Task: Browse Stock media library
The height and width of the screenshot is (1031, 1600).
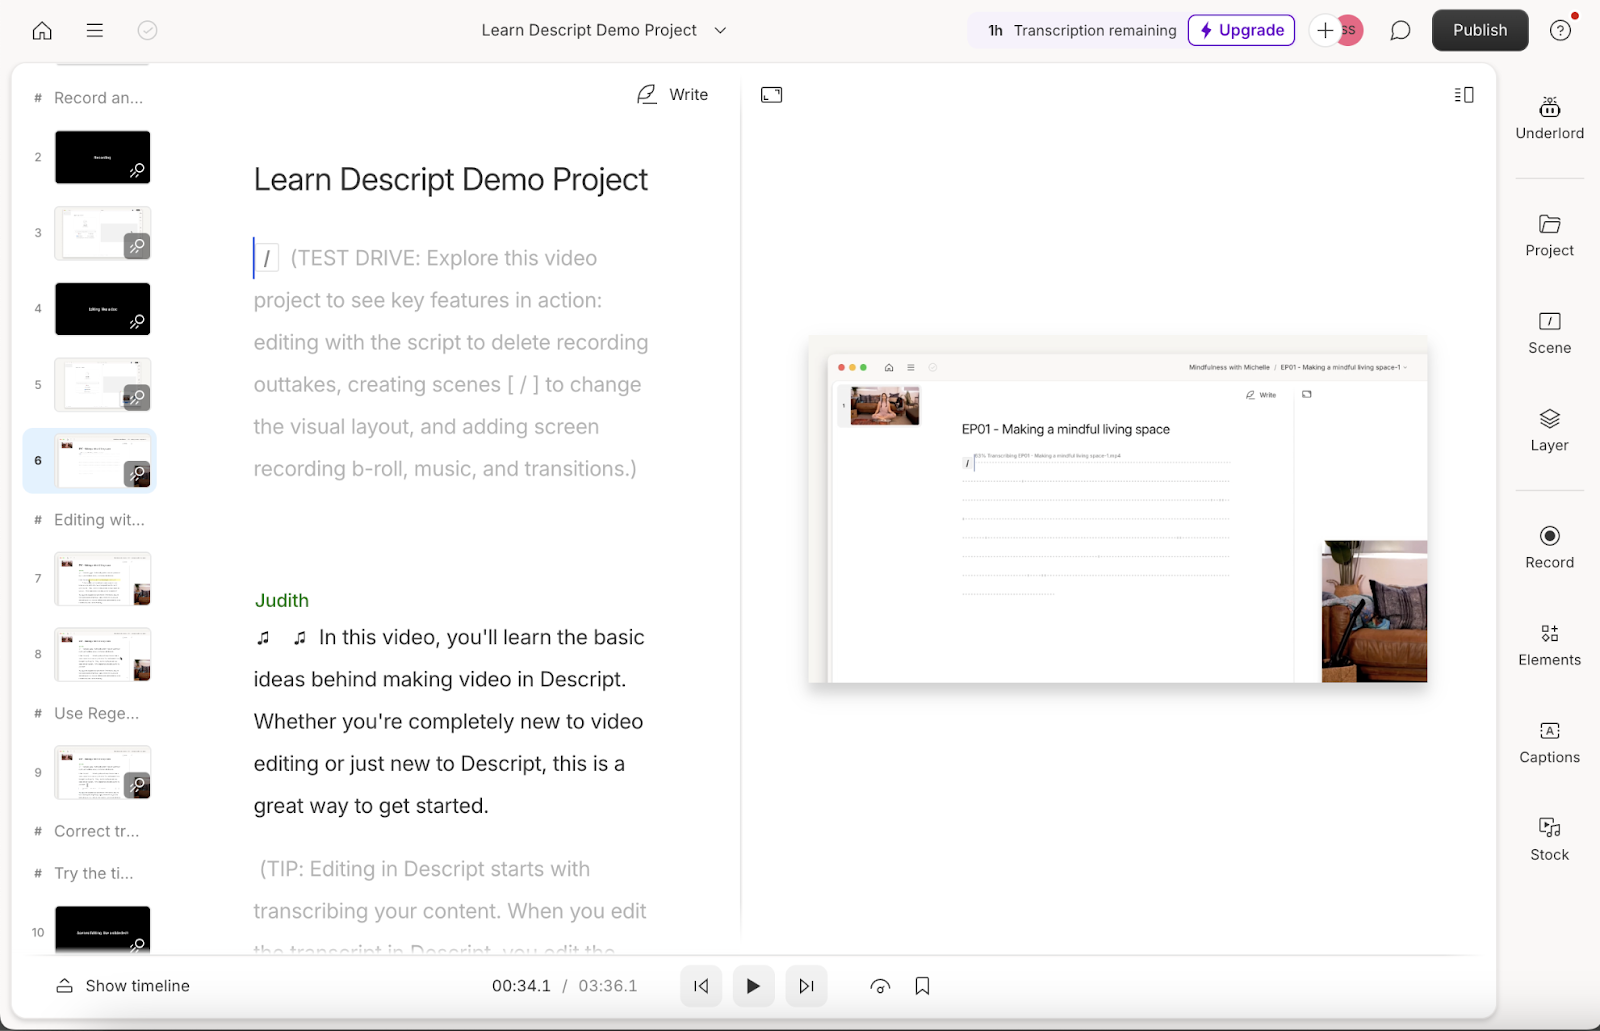Action: click(x=1549, y=838)
